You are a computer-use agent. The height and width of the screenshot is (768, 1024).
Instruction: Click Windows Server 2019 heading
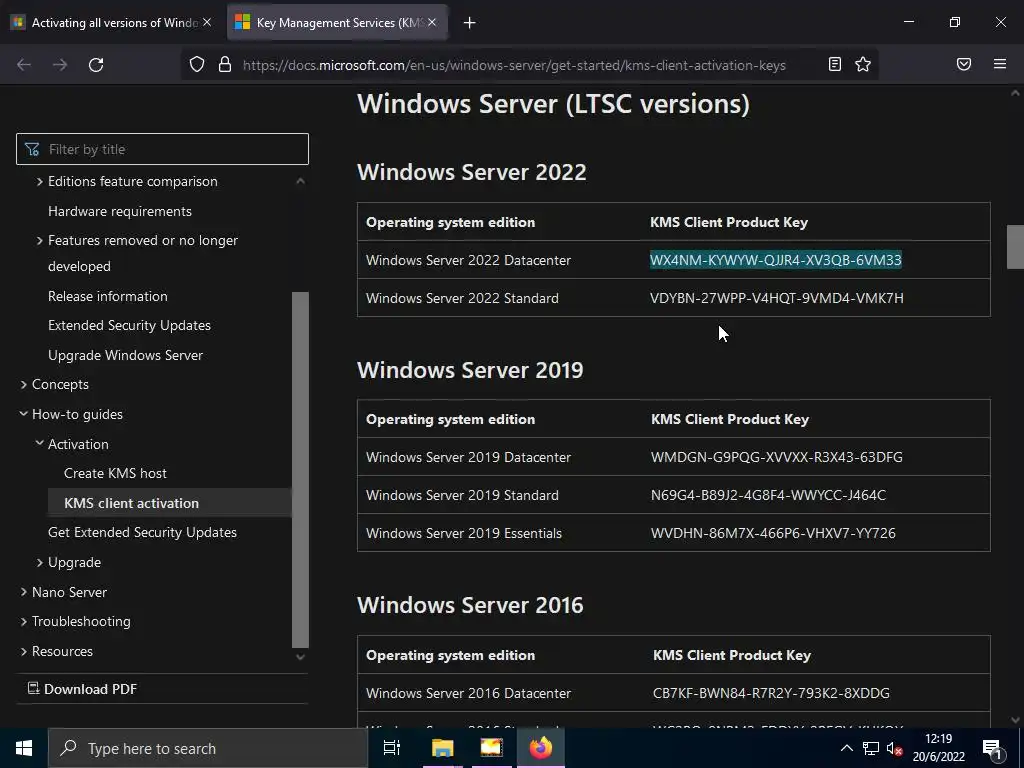tap(470, 370)
